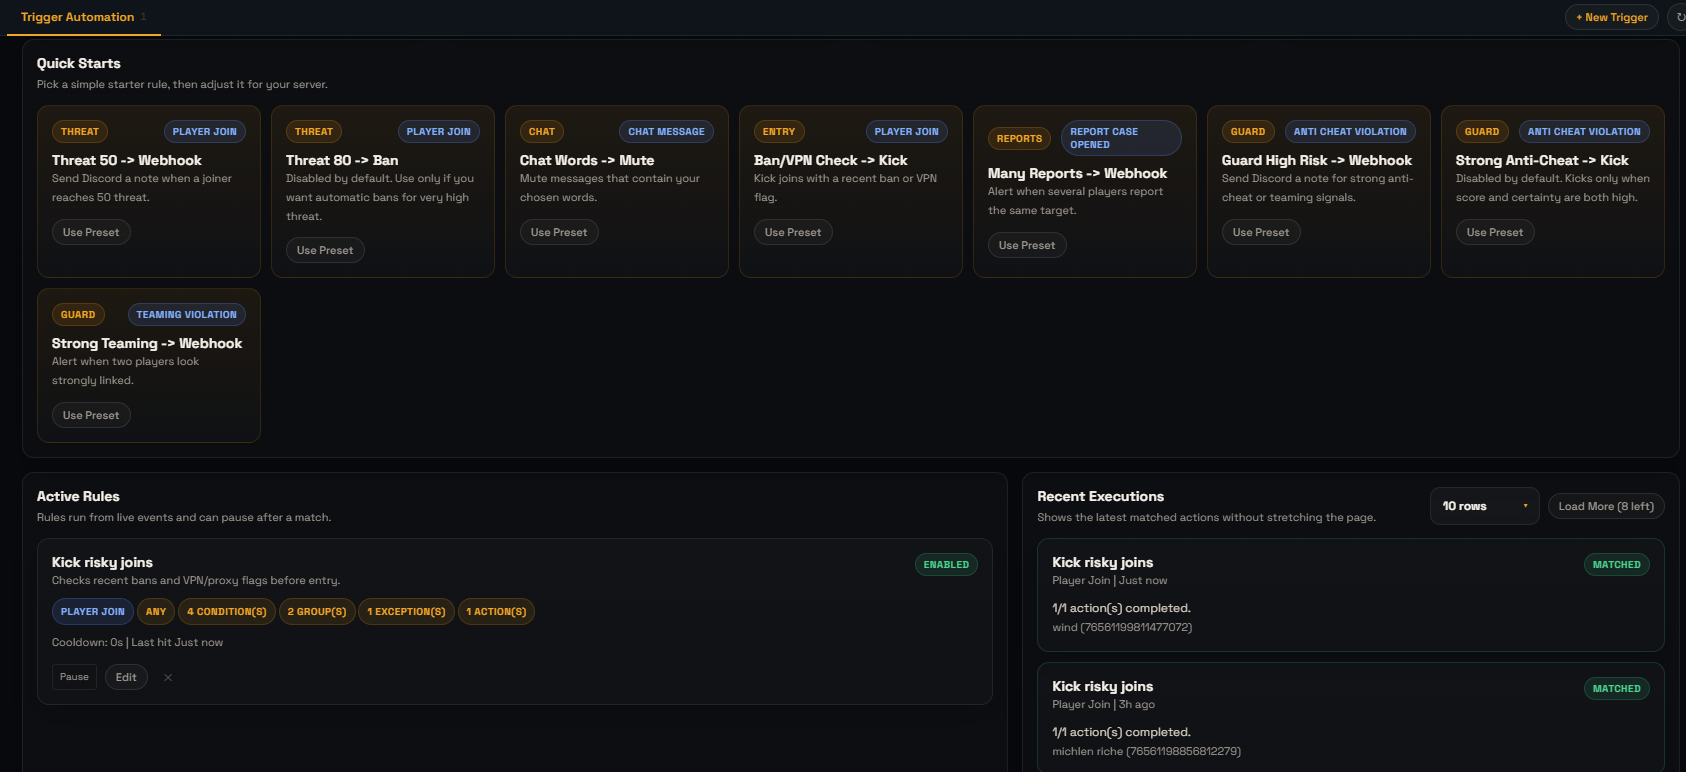Viewport: 1686px width, 772px height.
Task: Open the 10 rows dropdown
Action: tap(1484, 506)
